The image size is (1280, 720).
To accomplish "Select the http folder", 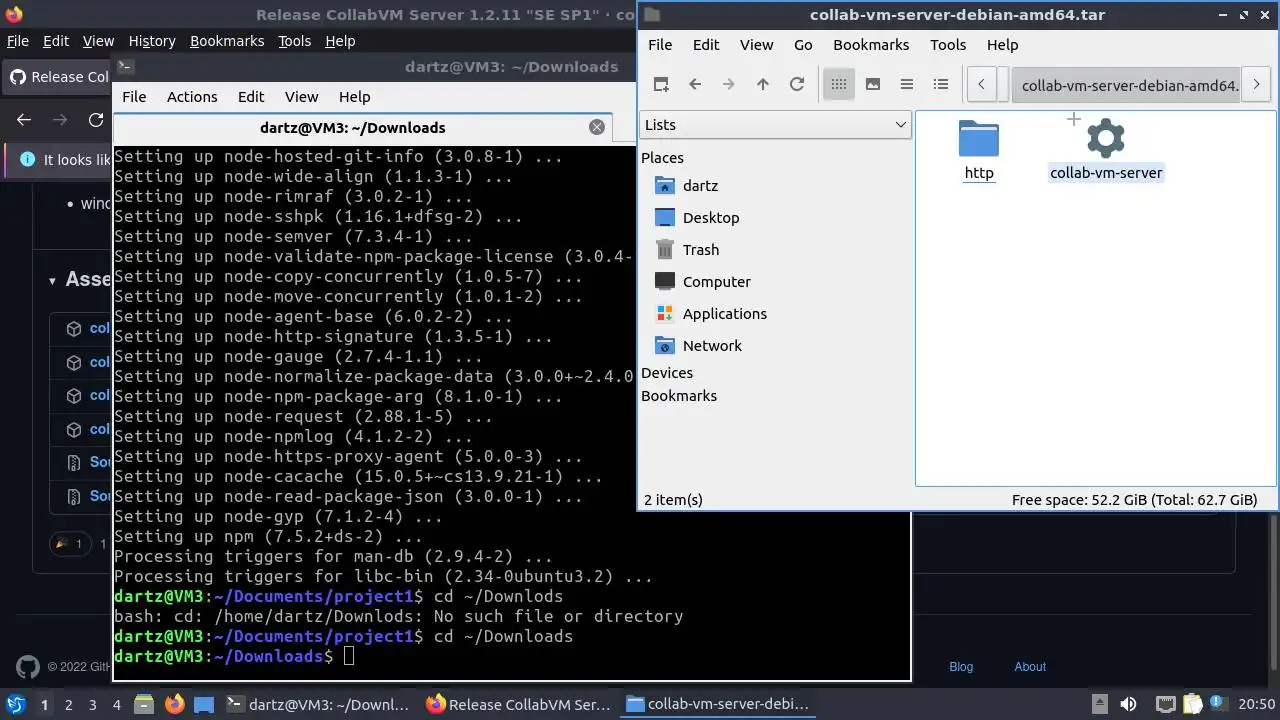I will 979,151.
